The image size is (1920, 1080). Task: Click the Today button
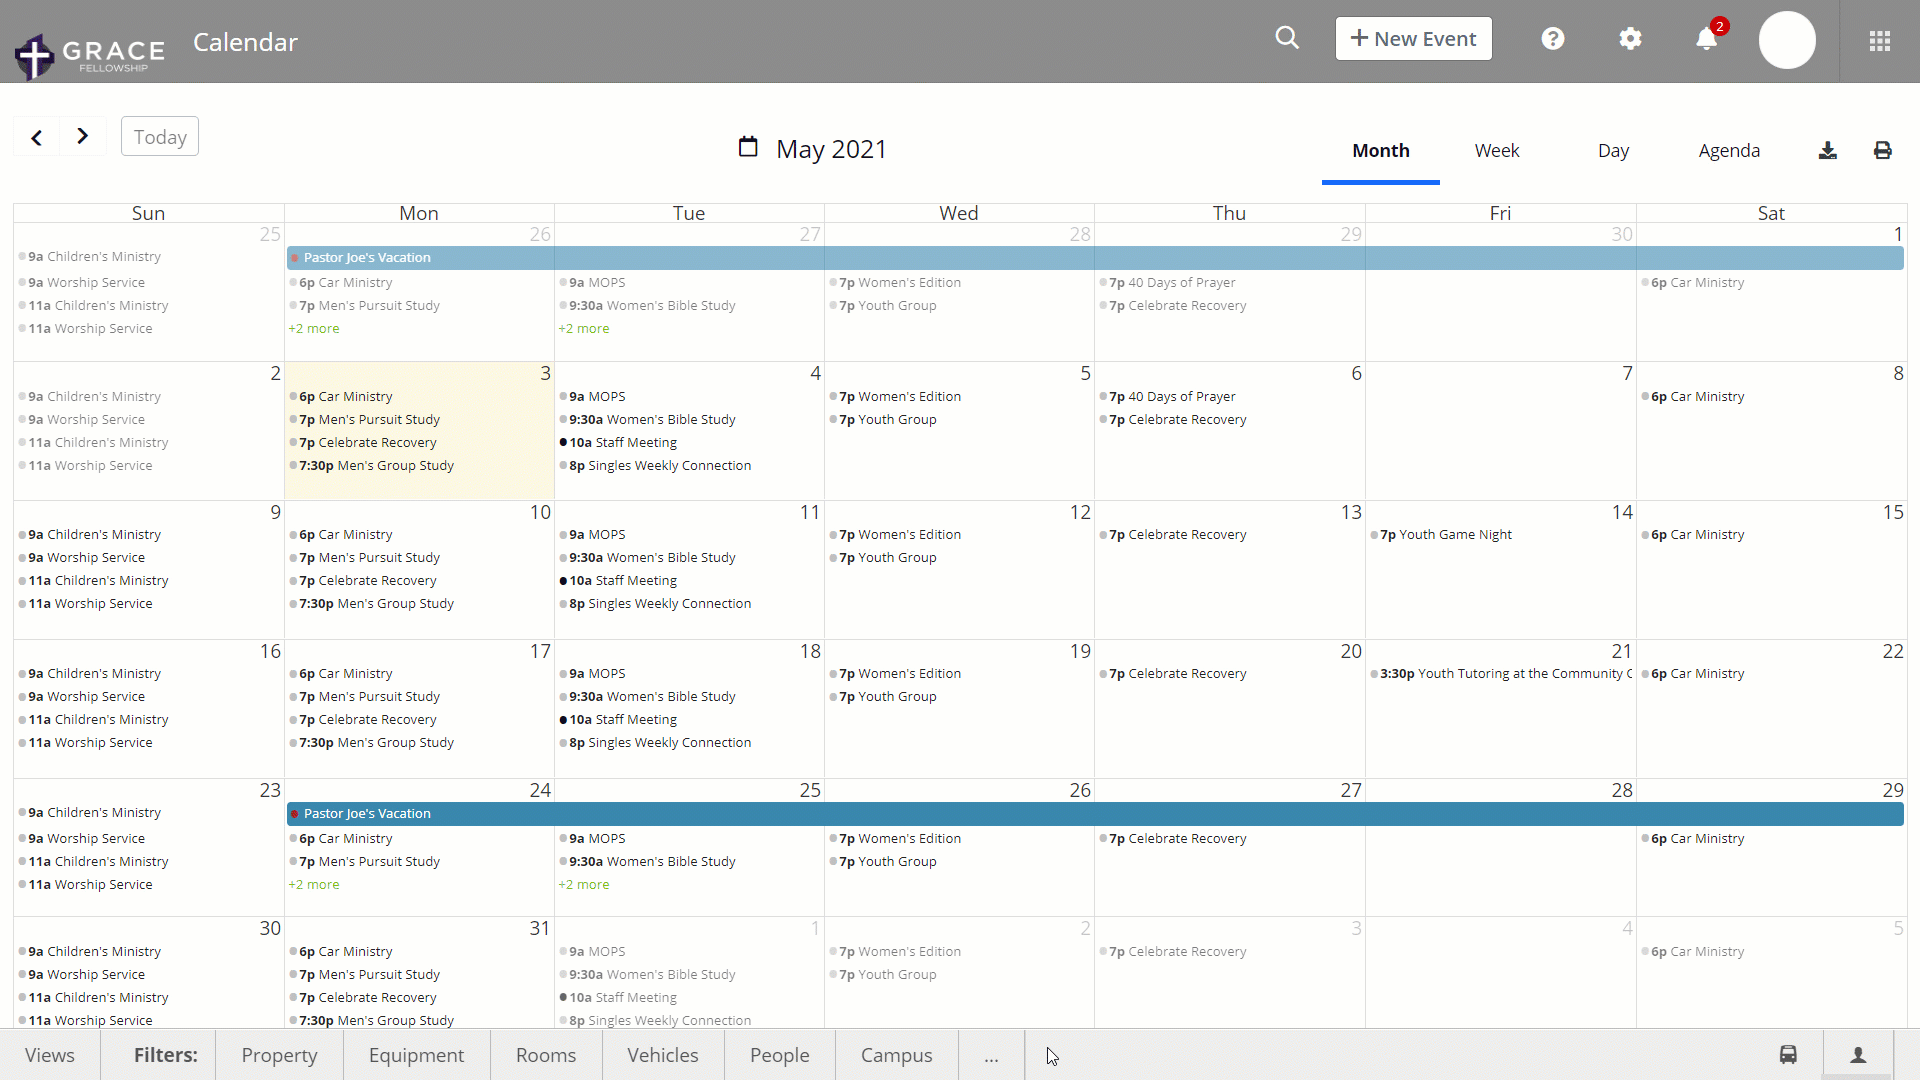coord(160,137)
